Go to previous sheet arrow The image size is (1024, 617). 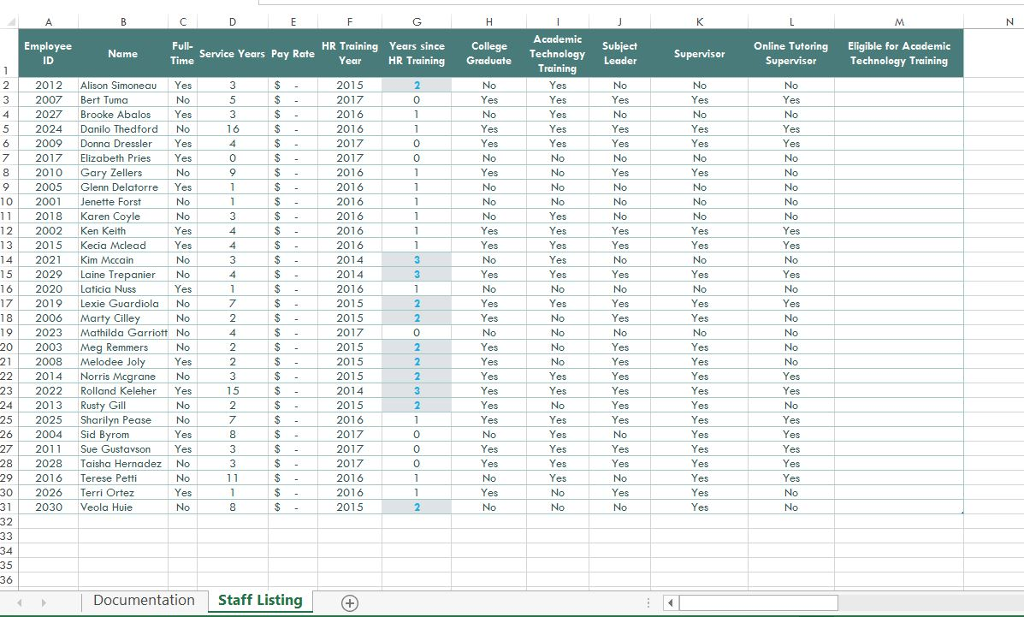pyautogui.click(x=20, y=603)
